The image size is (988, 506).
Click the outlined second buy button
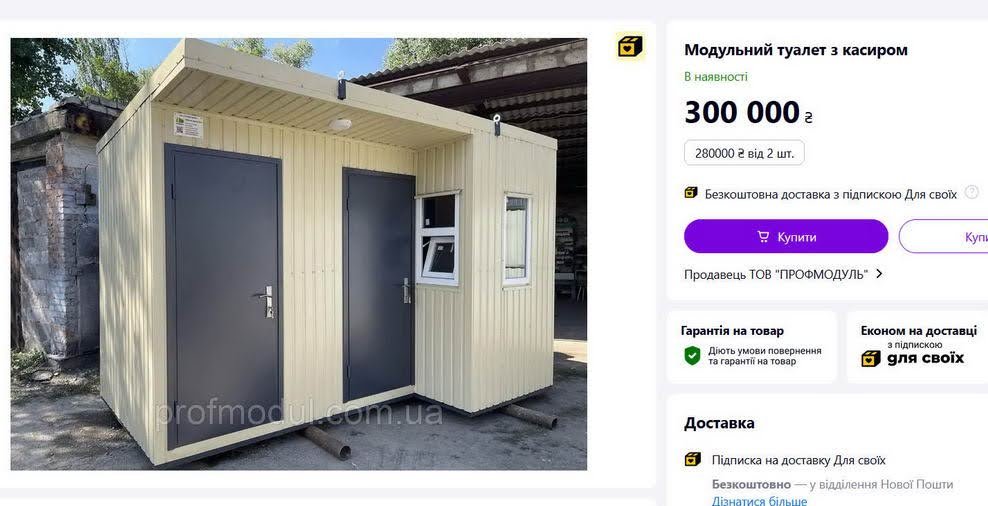tap(943, 236)
